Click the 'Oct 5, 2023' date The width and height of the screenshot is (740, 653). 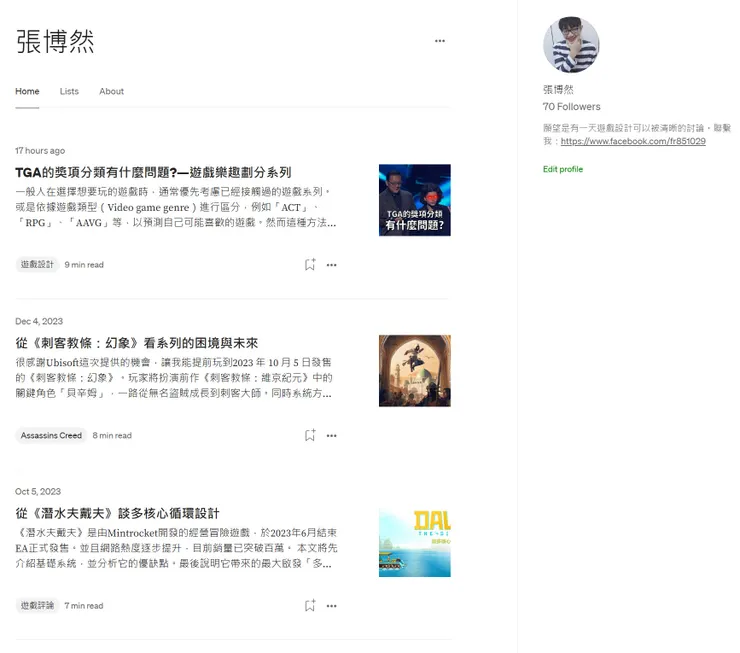pyautogui.click(x=38, y=492)
